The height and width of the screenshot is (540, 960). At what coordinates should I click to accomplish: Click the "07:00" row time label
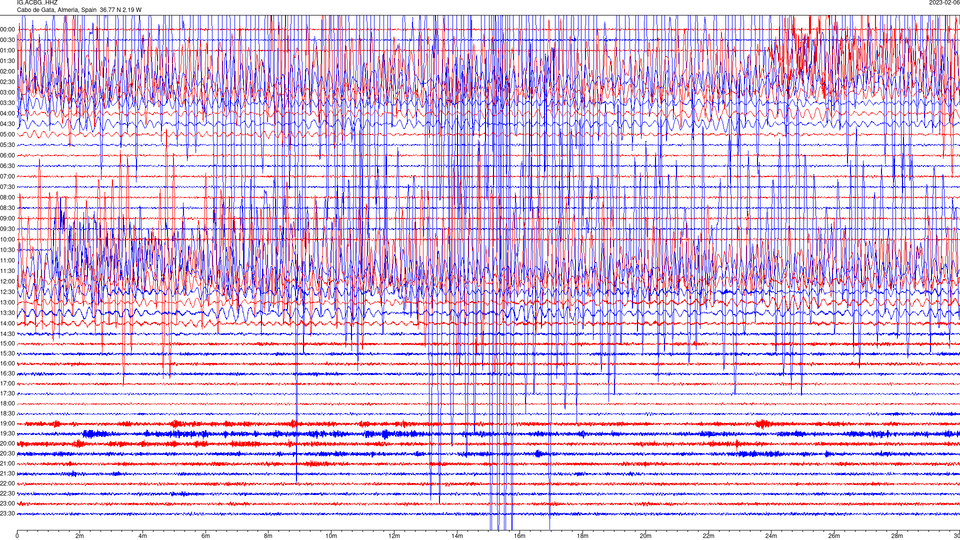point(7,176)
